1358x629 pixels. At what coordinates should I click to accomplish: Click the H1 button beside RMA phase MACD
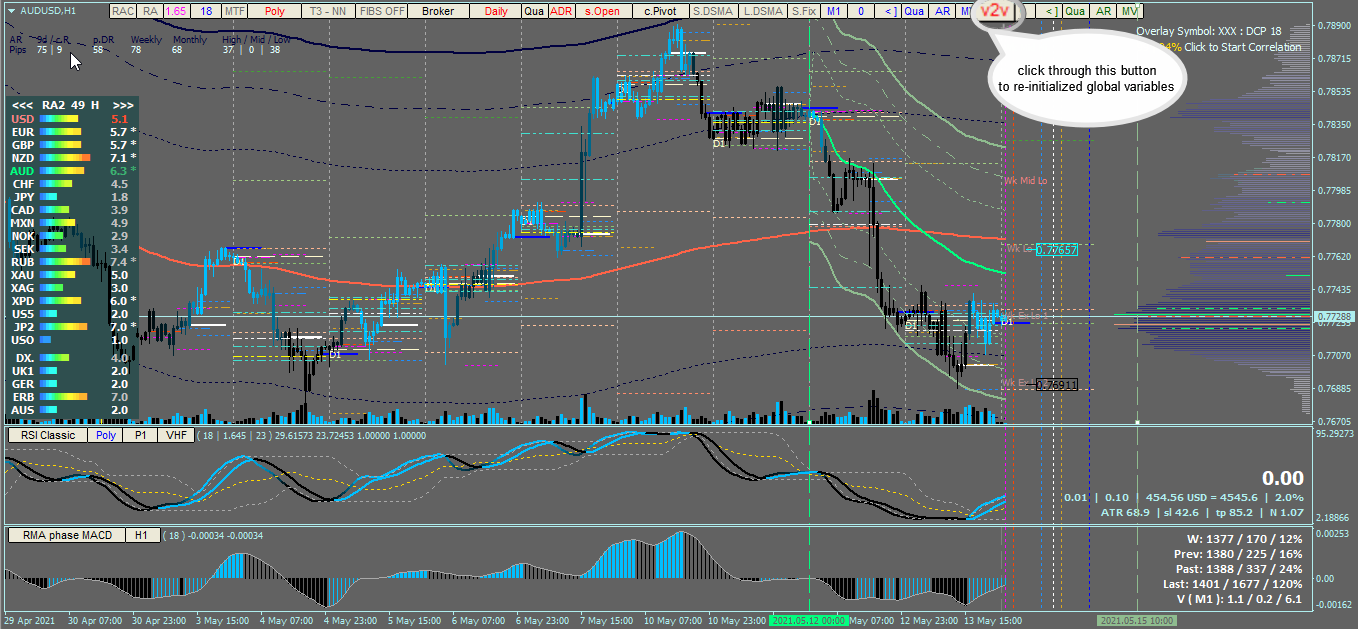pos(141,535)
